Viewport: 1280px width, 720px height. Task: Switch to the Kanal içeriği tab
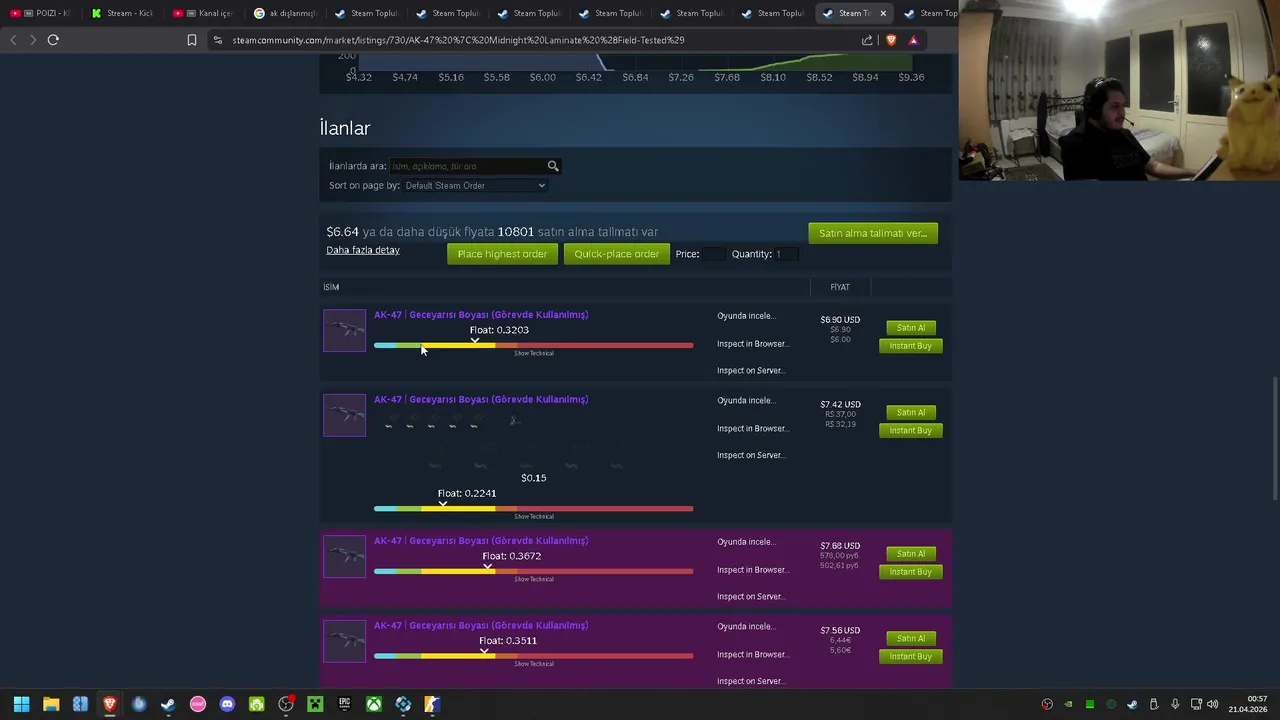[x=203, y=13]
